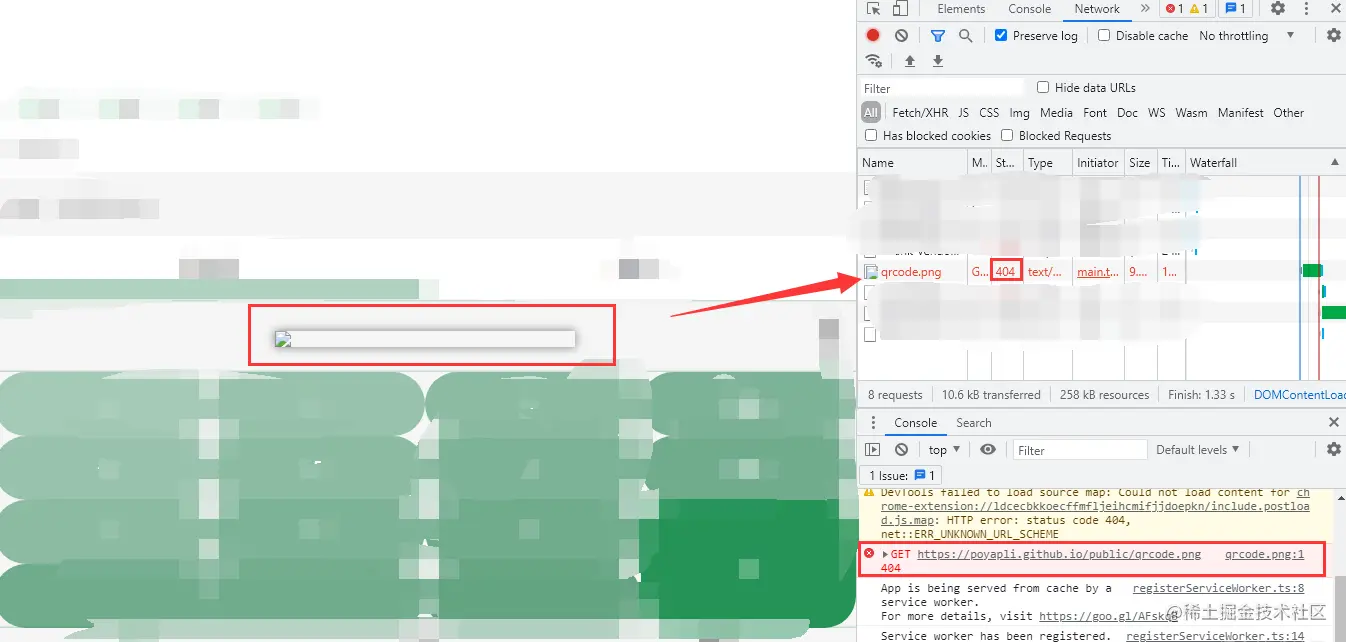Open main.t... initiator link for qrcode.png
This screenshot has width=1346, height=642.
tap(1098, 271)
